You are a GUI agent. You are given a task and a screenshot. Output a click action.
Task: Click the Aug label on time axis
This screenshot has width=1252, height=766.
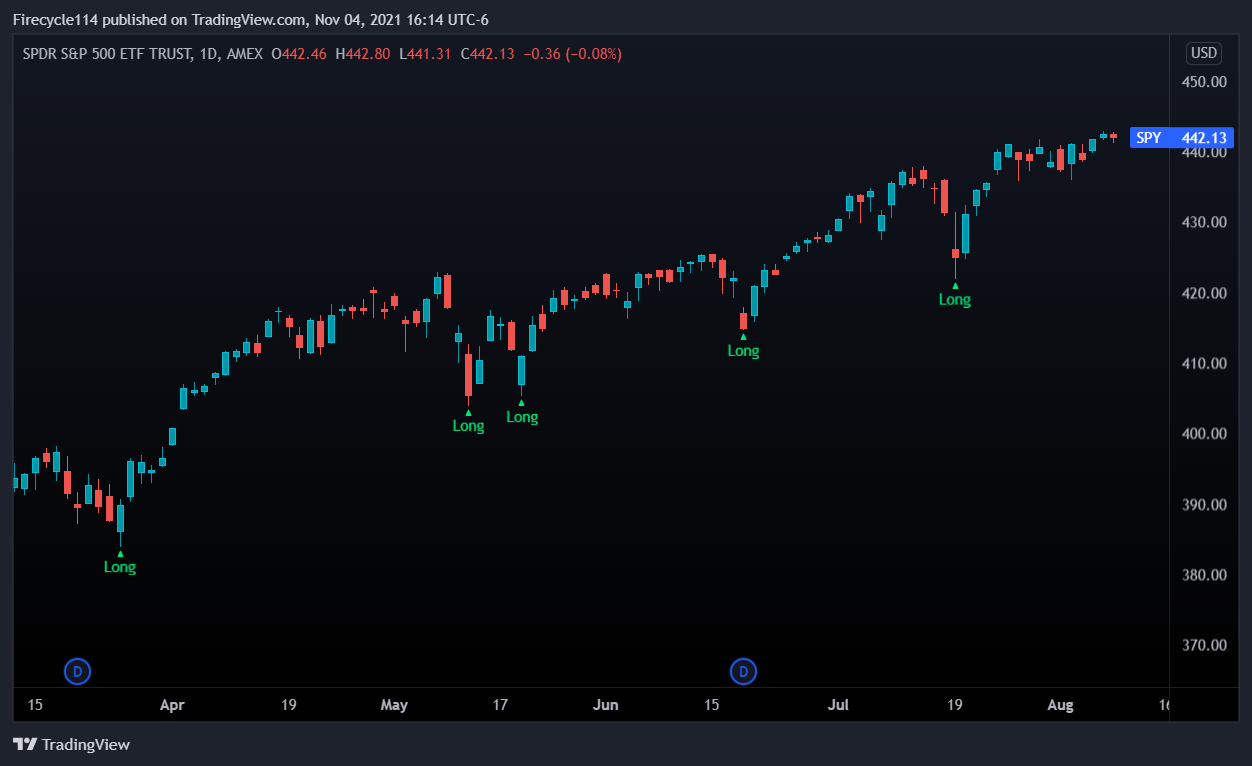[1060, 705]
